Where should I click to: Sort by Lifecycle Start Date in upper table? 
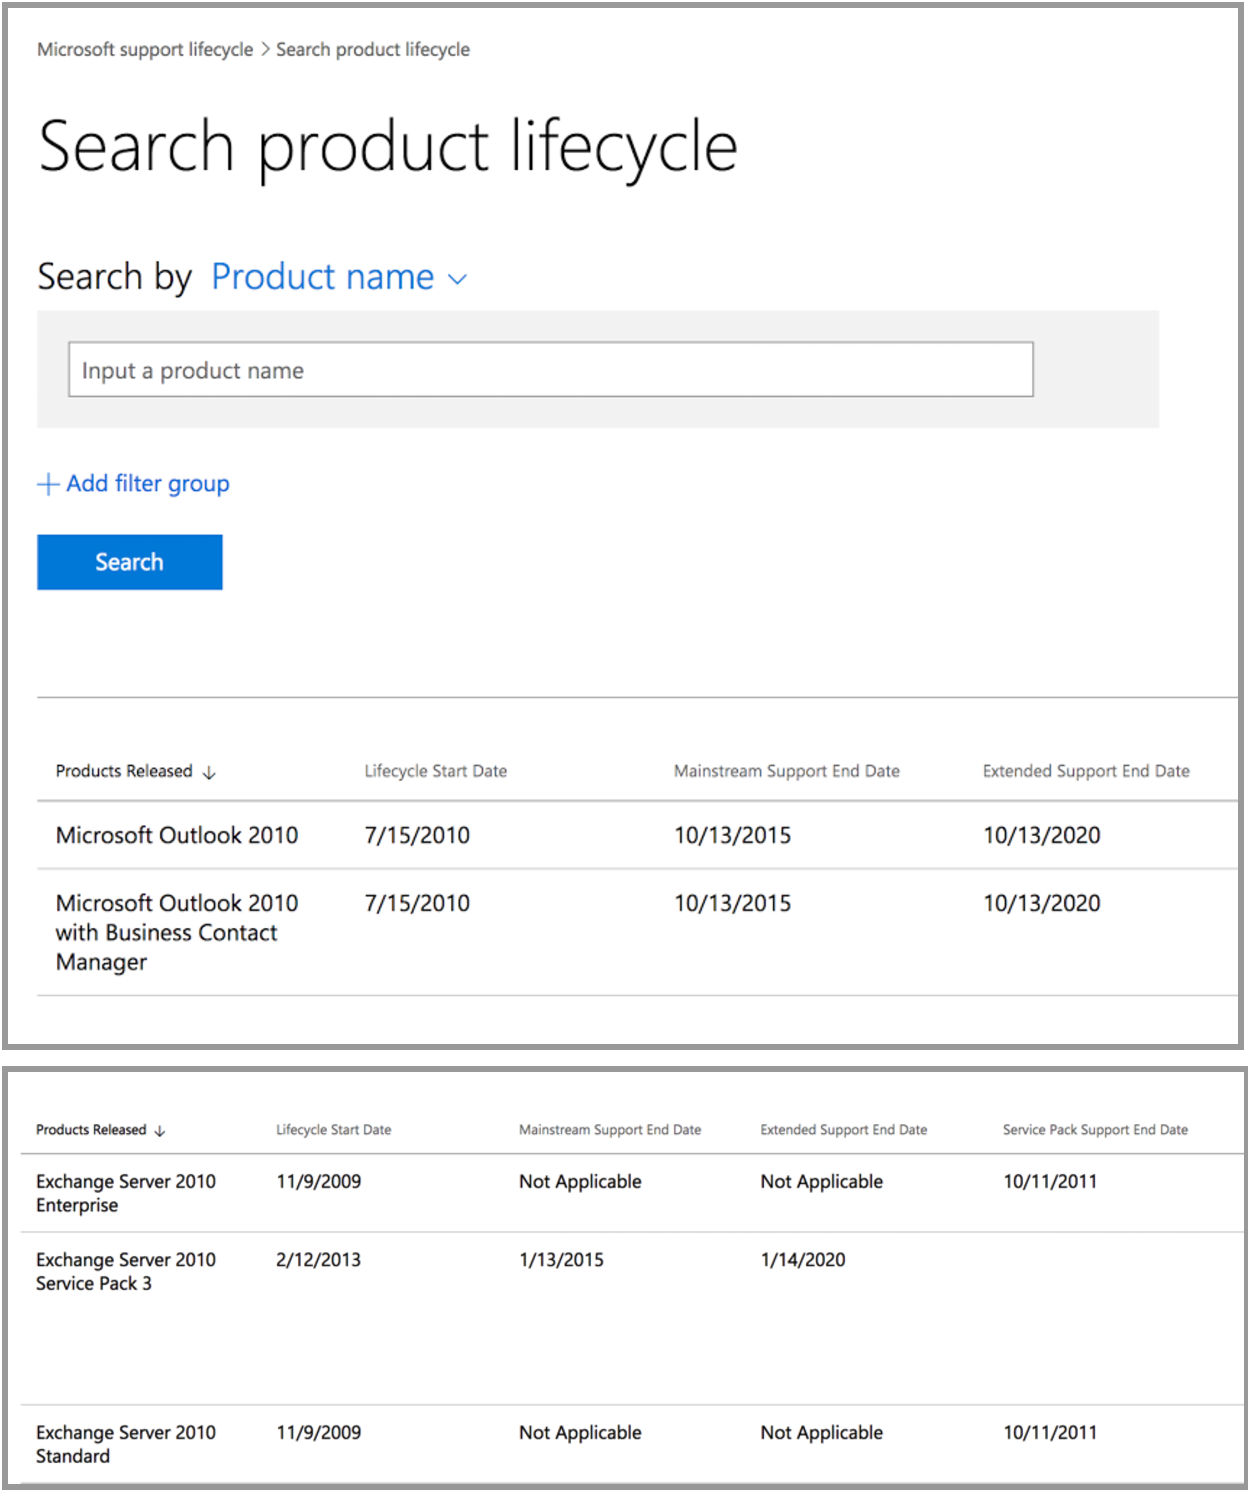pos(436,771)
